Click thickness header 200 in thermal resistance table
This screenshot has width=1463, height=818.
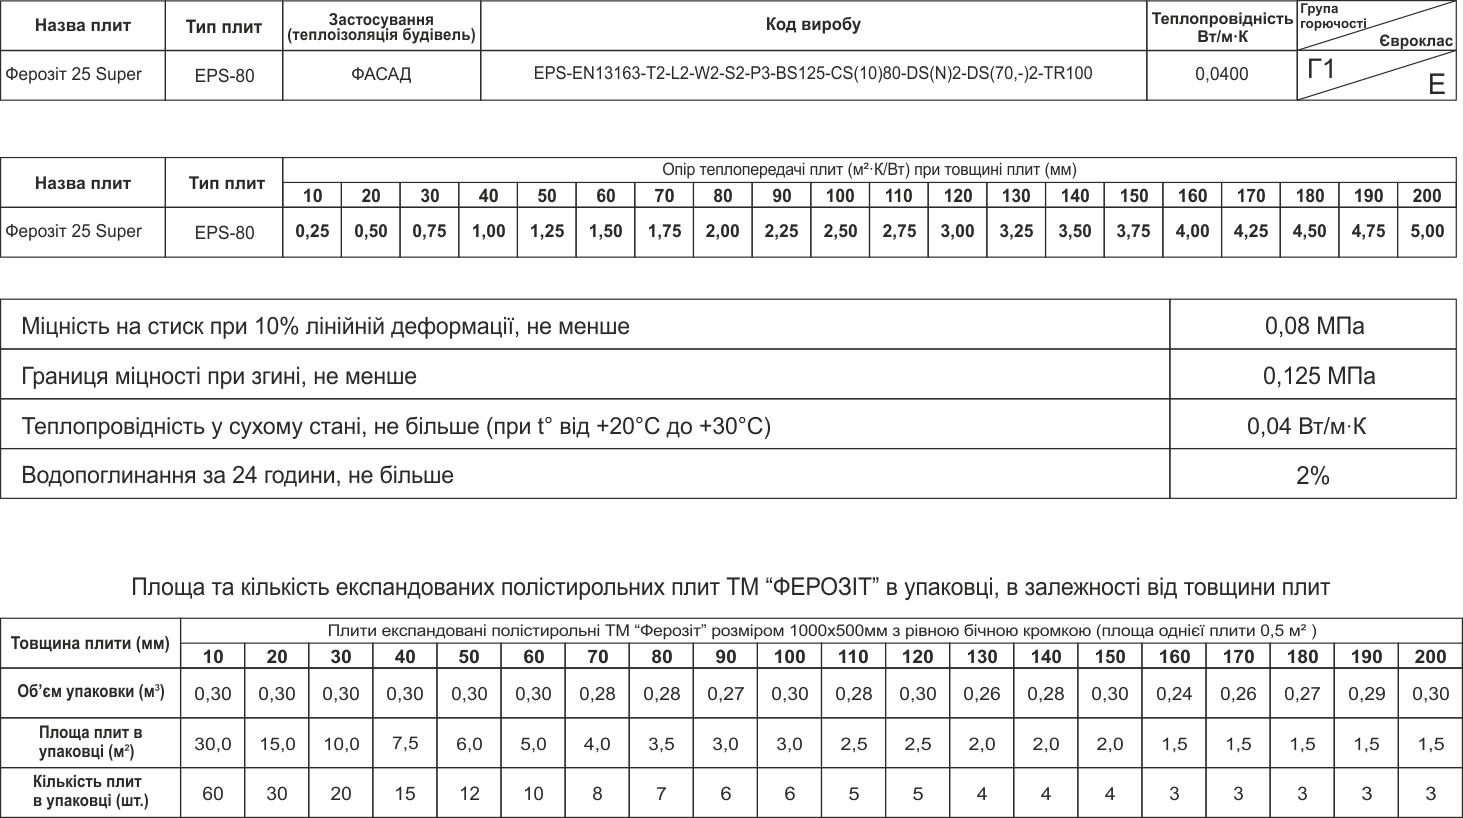[x=1427, y=196]
